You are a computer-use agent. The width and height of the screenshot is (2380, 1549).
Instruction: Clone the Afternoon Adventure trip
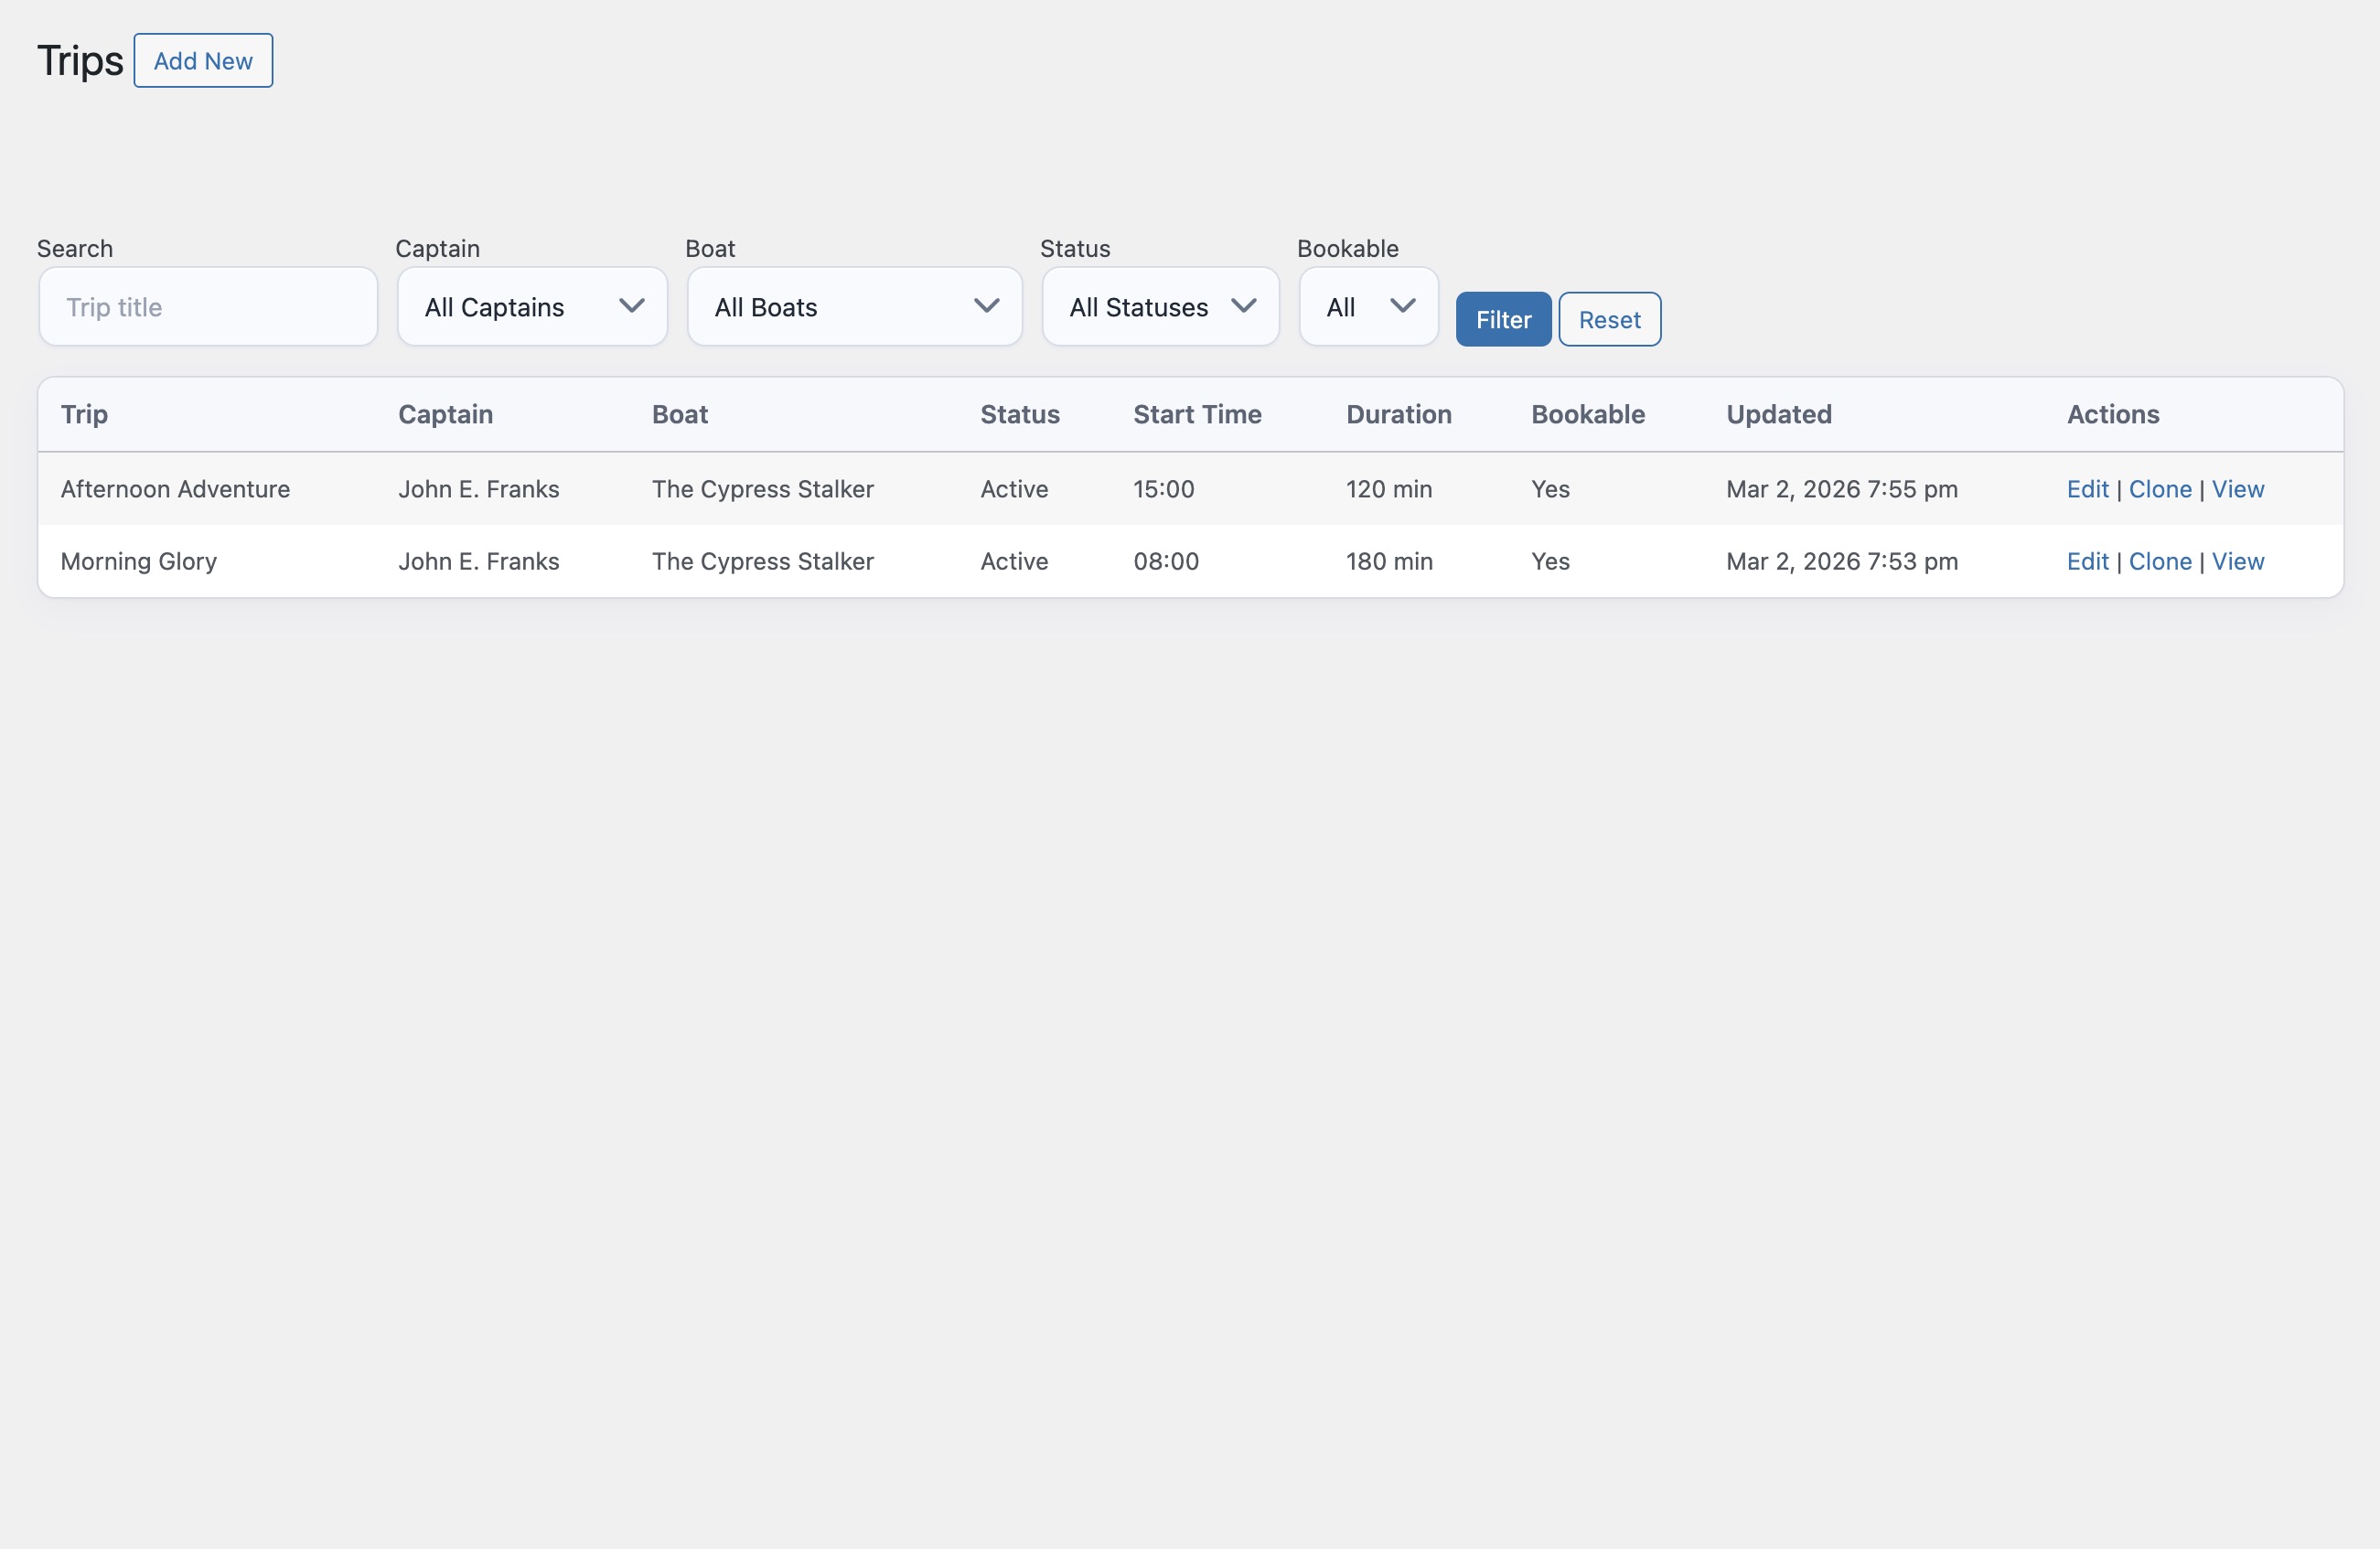point(2160,489)
